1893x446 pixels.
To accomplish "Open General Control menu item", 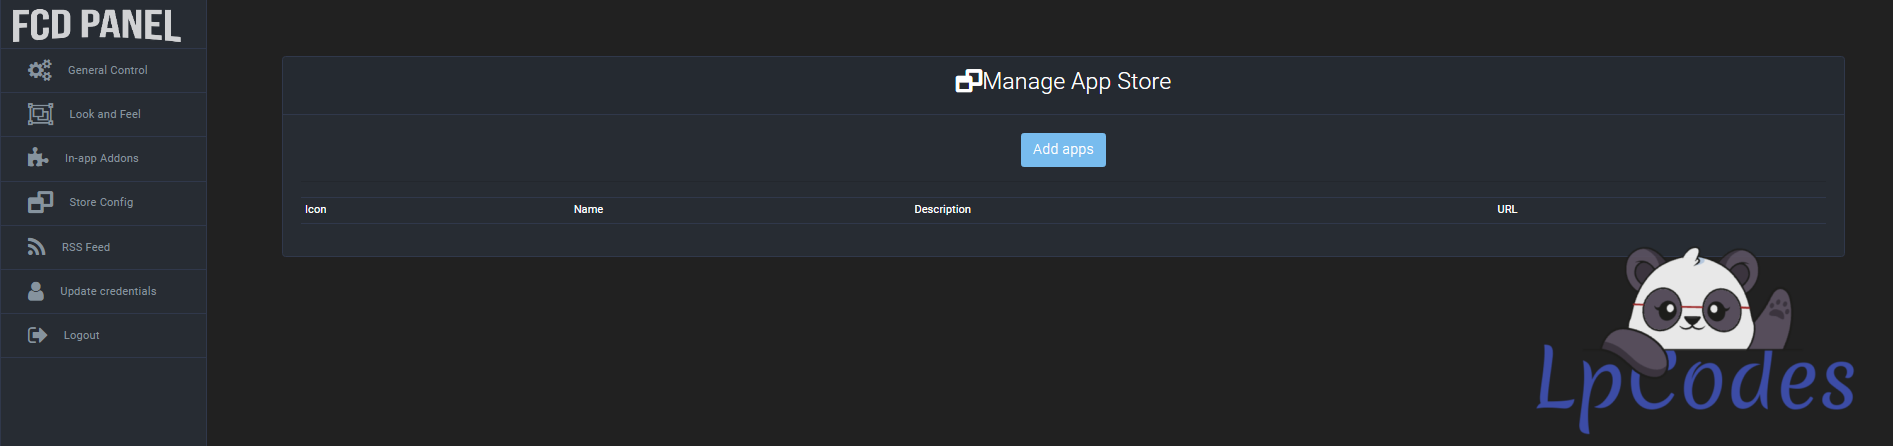I will (103, 71).
